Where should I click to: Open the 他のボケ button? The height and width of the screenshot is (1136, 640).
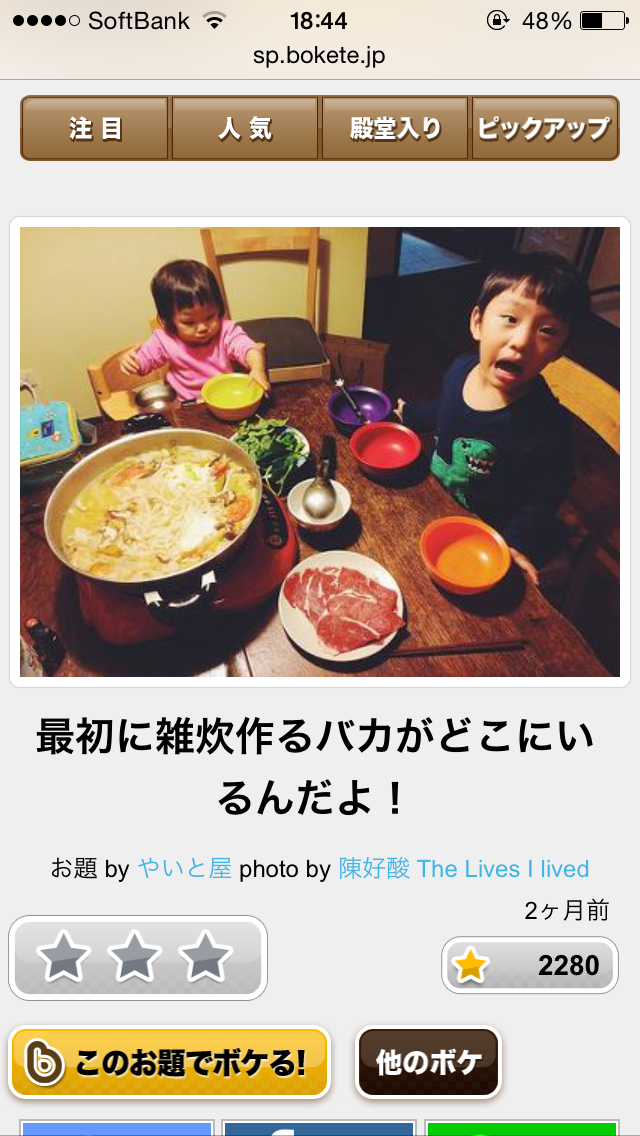click(428, 1063)
